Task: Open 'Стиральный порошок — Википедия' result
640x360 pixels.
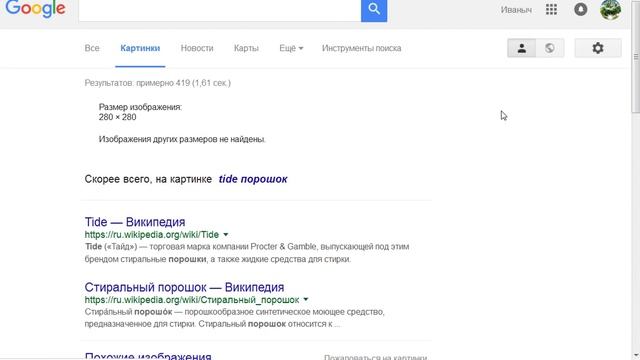Action: click(184, 287)
